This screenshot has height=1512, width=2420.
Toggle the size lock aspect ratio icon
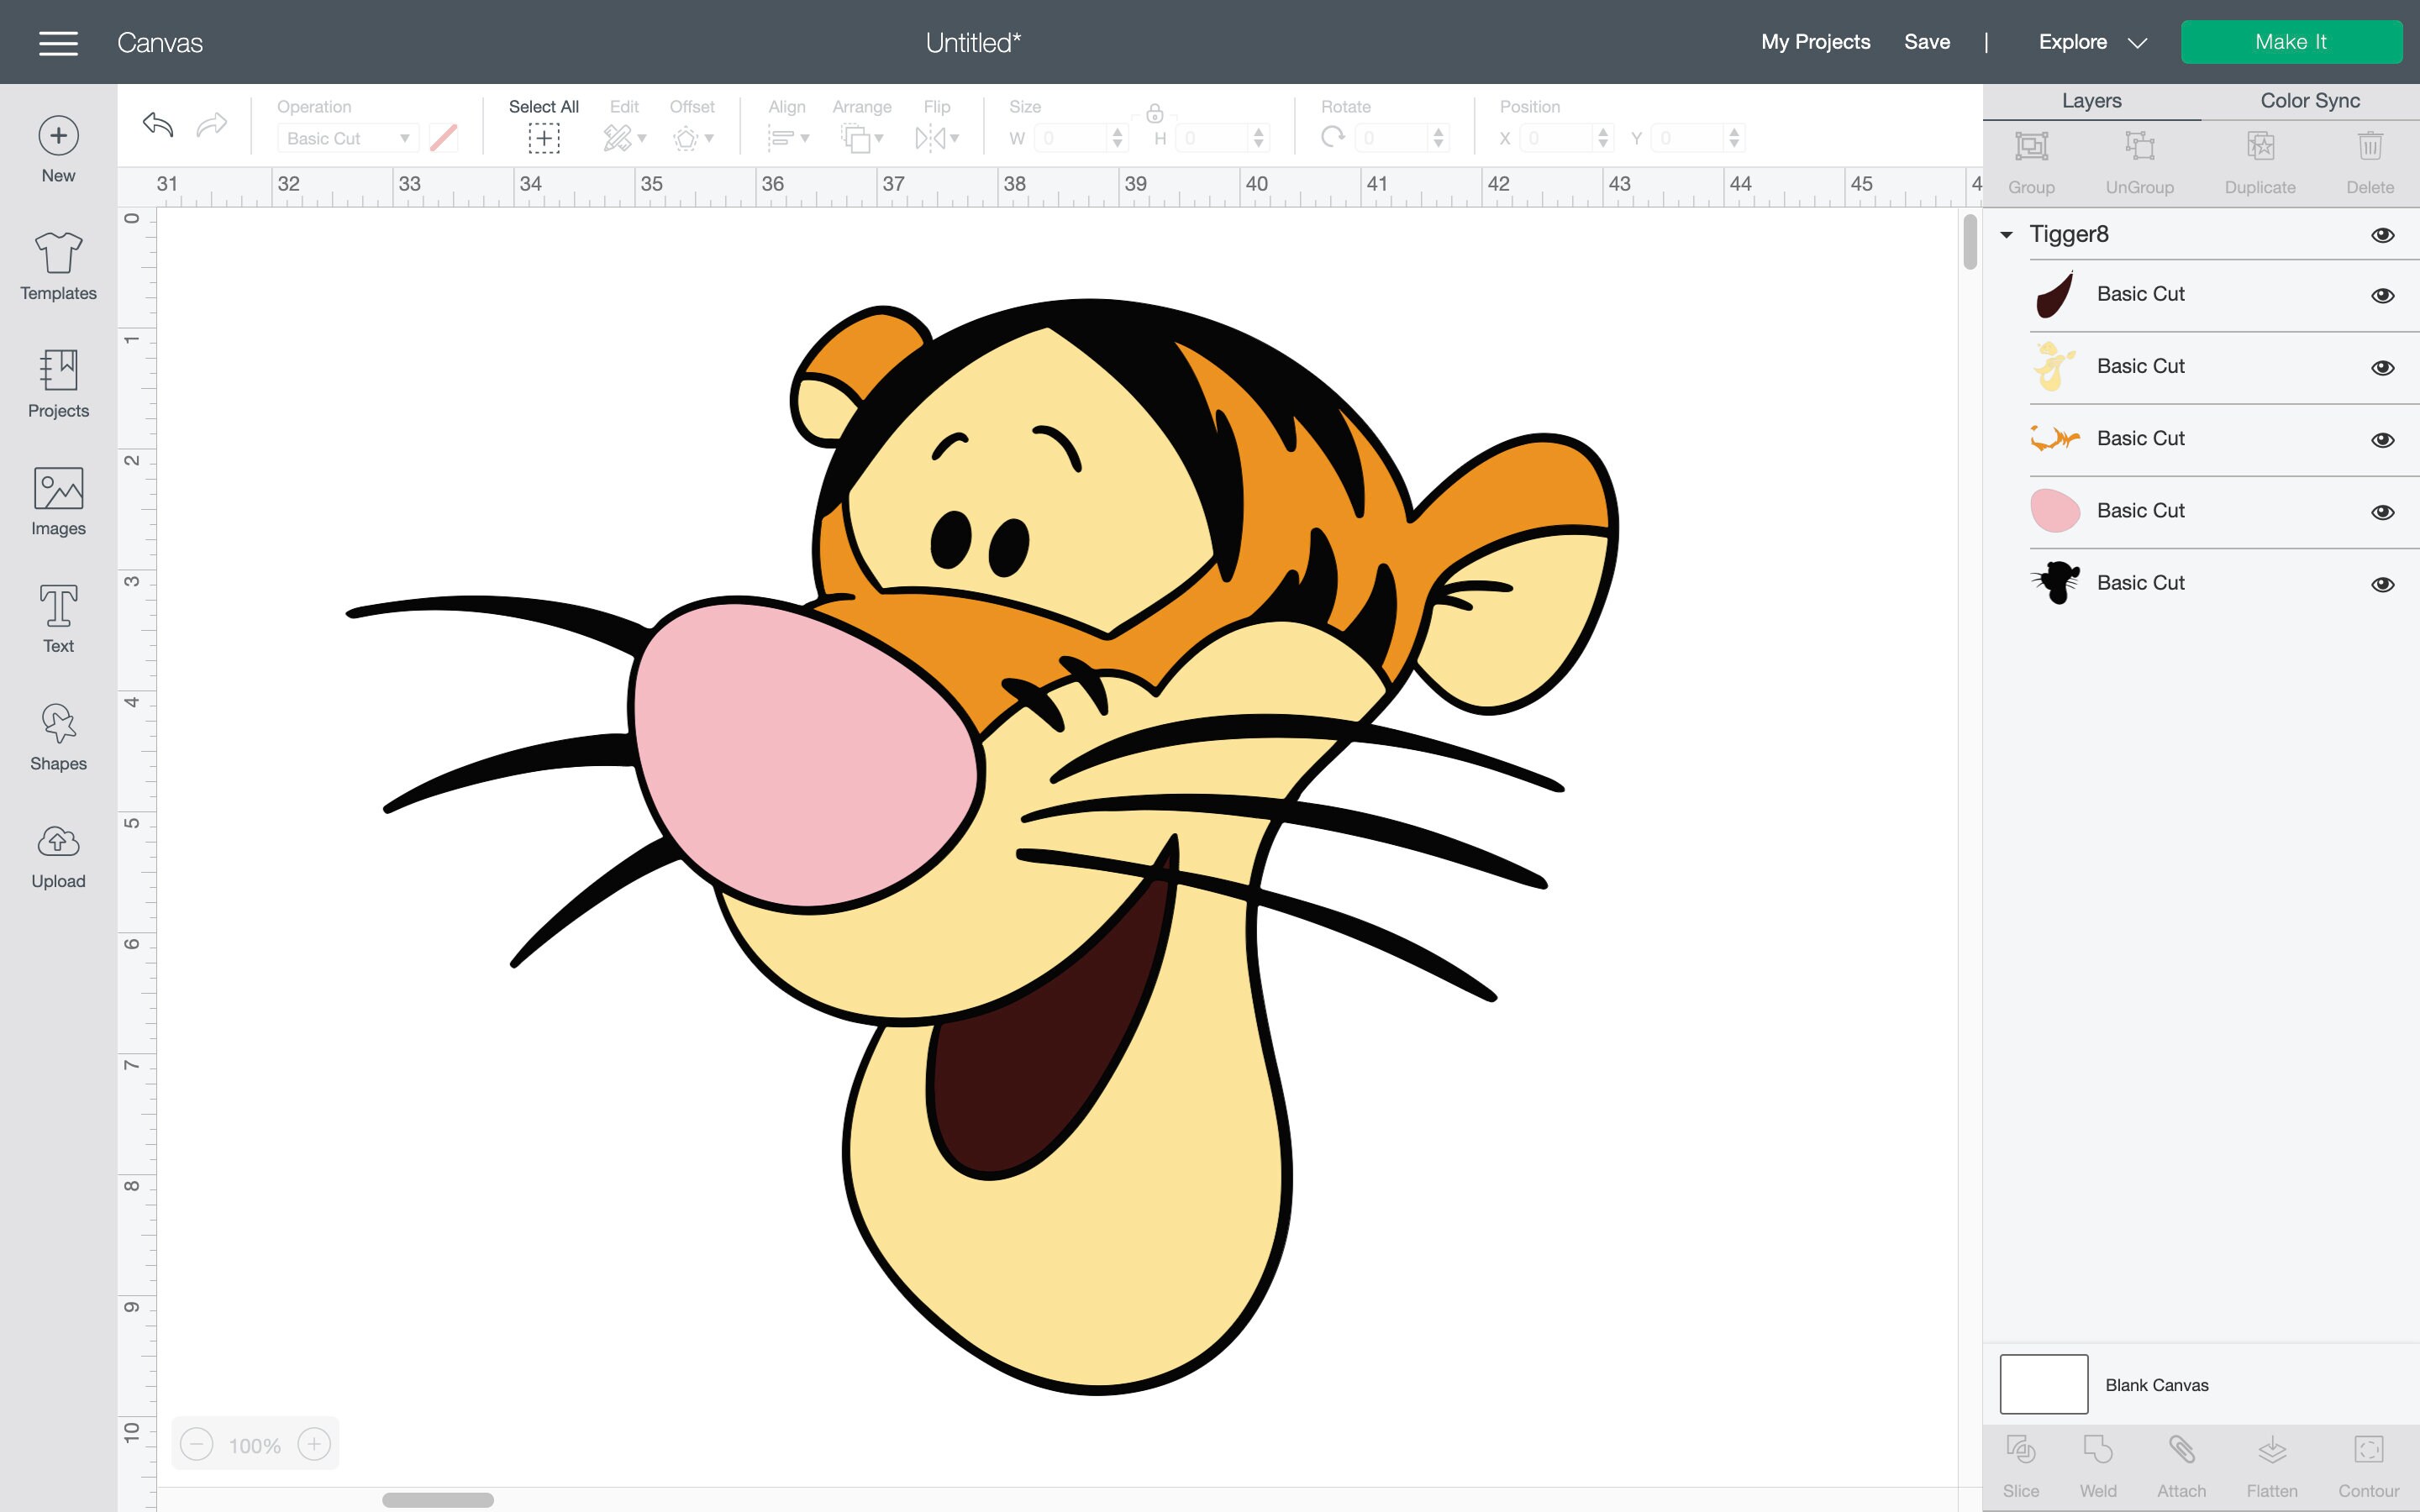(1154, 113)
